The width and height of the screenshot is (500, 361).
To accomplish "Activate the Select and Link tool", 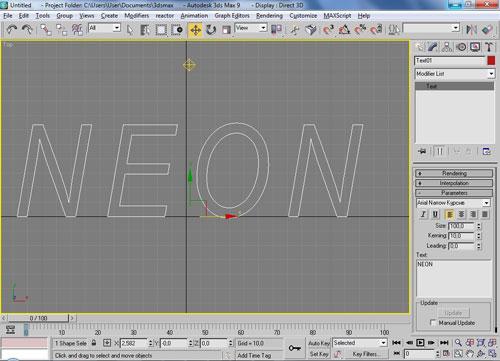I will [46, 30].
